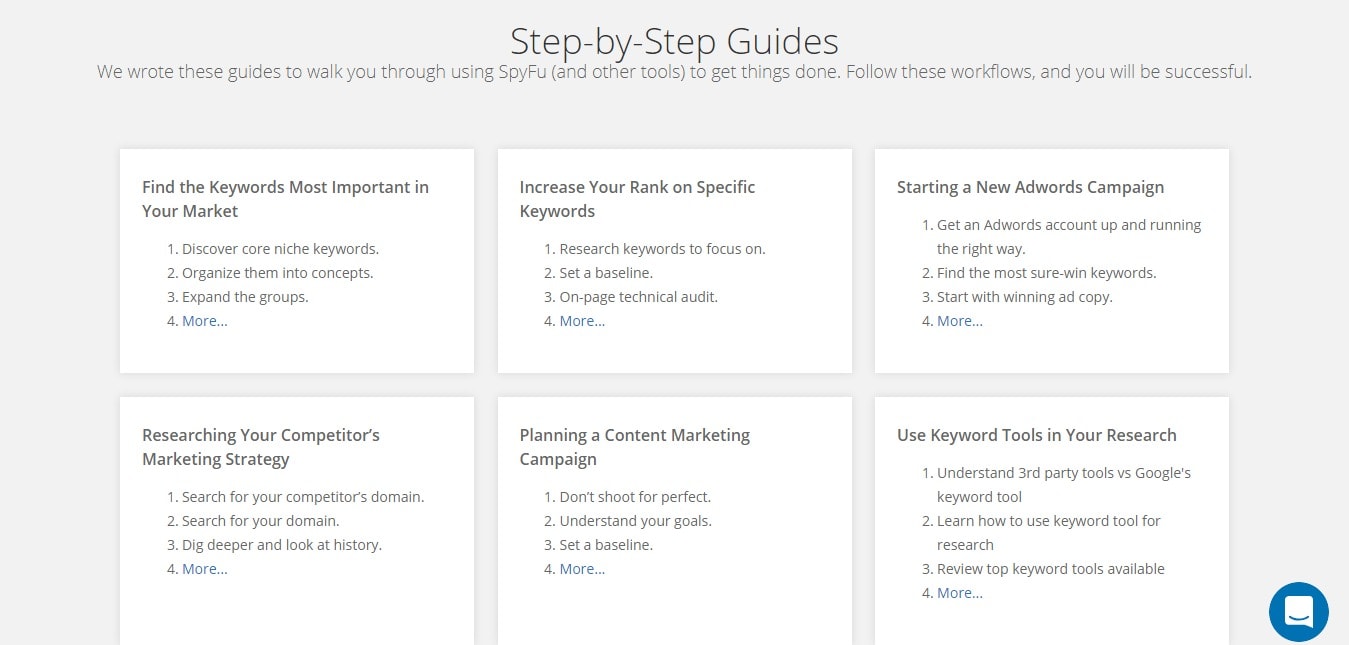Click the 'Starting a New Adwords Campaign' title
This screenshot has width=1349, height=645.
[1030, 187]
